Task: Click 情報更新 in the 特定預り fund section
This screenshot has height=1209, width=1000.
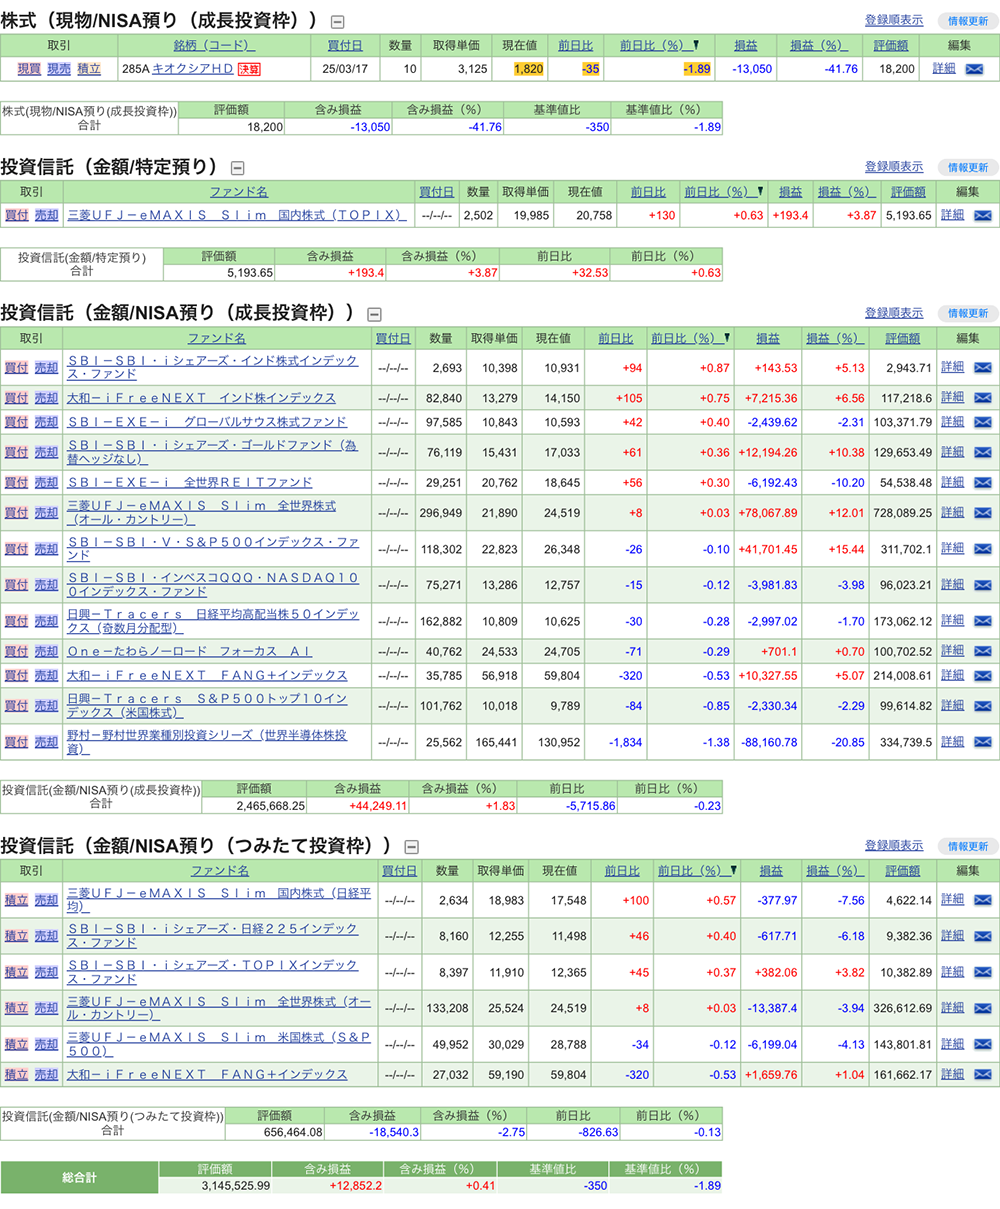Action: [968, 167]
